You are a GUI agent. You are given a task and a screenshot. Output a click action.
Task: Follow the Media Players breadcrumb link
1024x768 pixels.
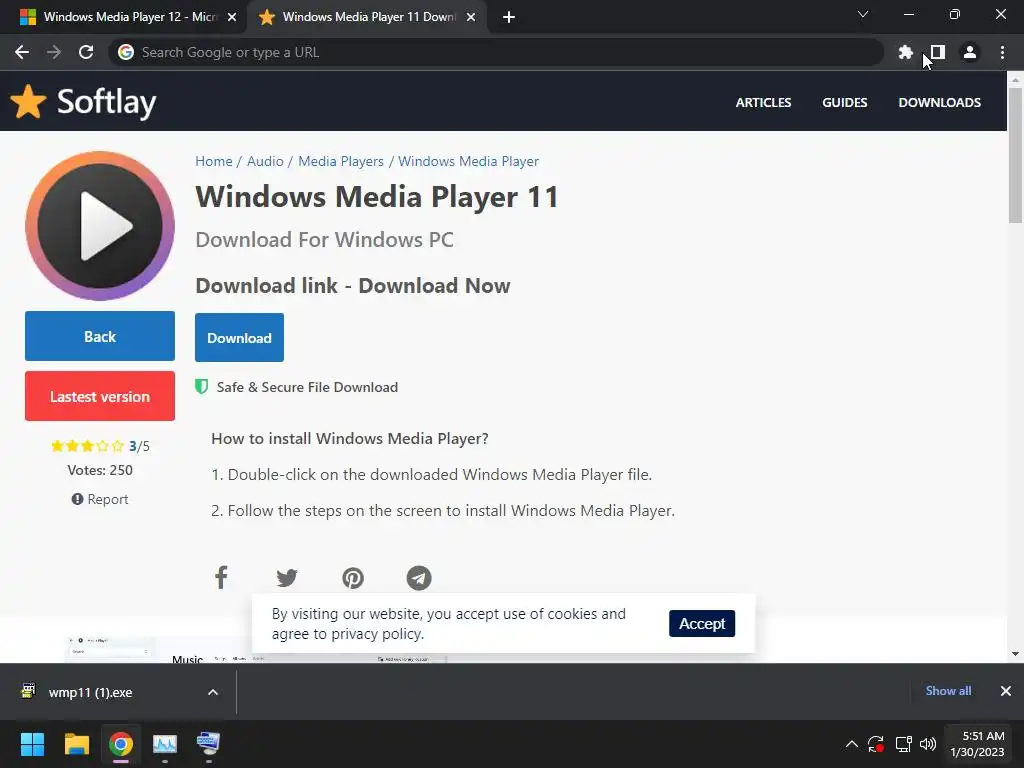[x=341, y=161]
